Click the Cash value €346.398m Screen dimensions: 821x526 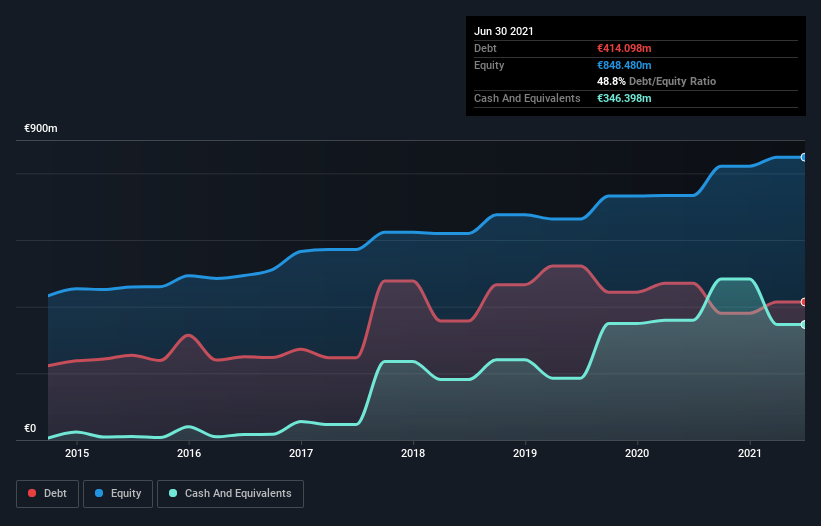point(624,98)
